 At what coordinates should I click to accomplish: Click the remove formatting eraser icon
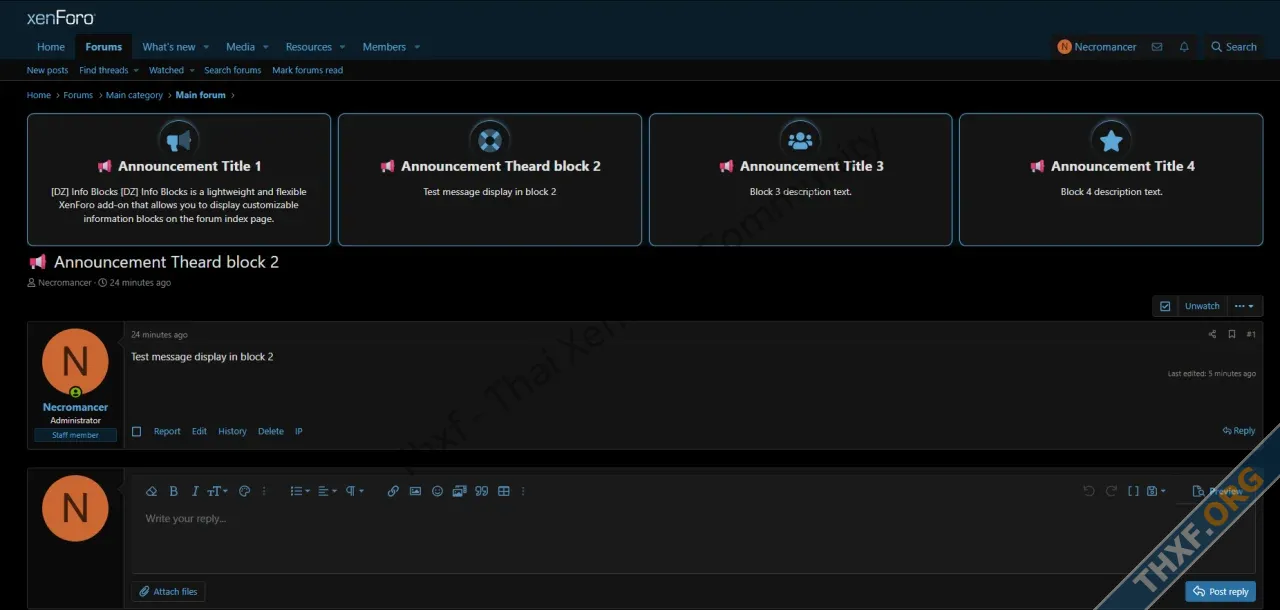click(151, 491)
